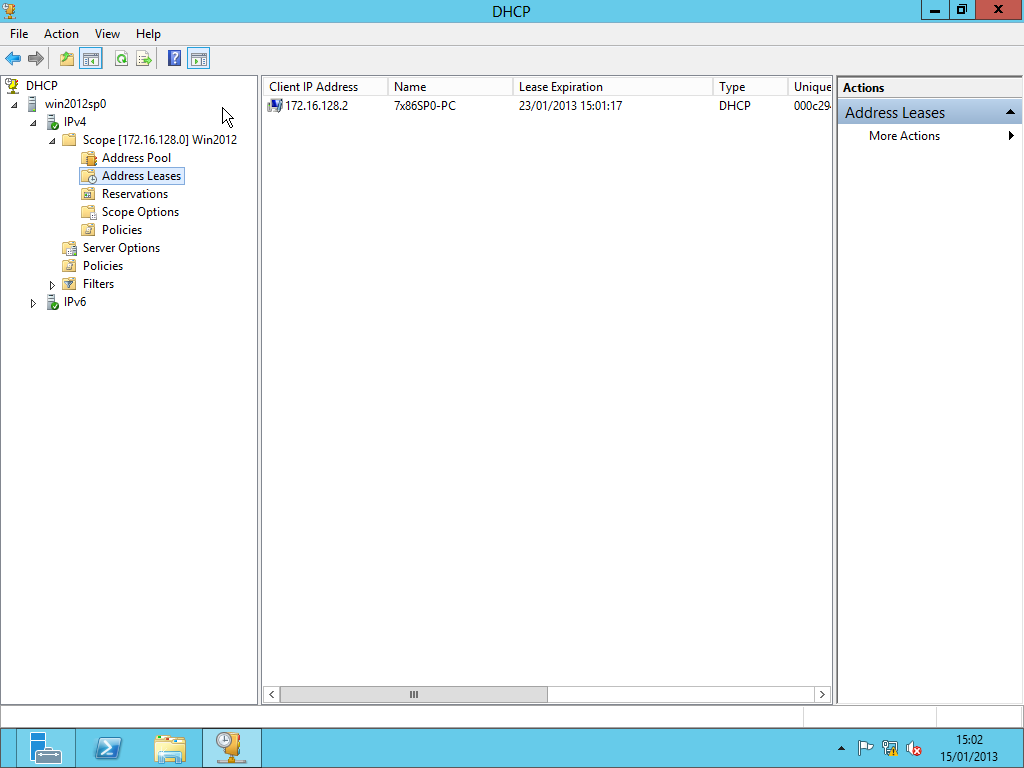Select Reservations in the tree
1024x768 pixels.
pyautogui.click(x=134, y=194)
